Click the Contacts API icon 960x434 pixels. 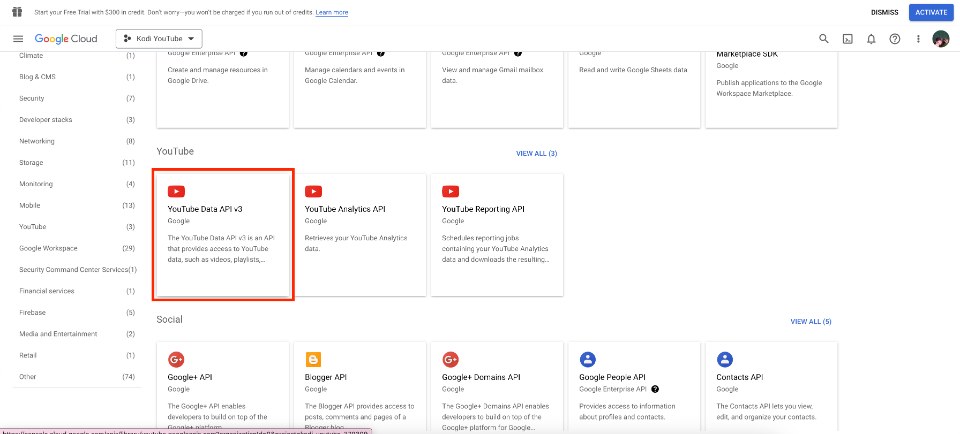click(x=725, y=359)
